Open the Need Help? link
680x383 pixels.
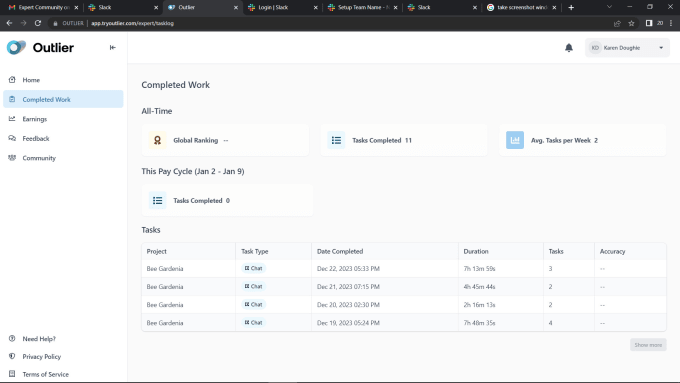point(39,339)
